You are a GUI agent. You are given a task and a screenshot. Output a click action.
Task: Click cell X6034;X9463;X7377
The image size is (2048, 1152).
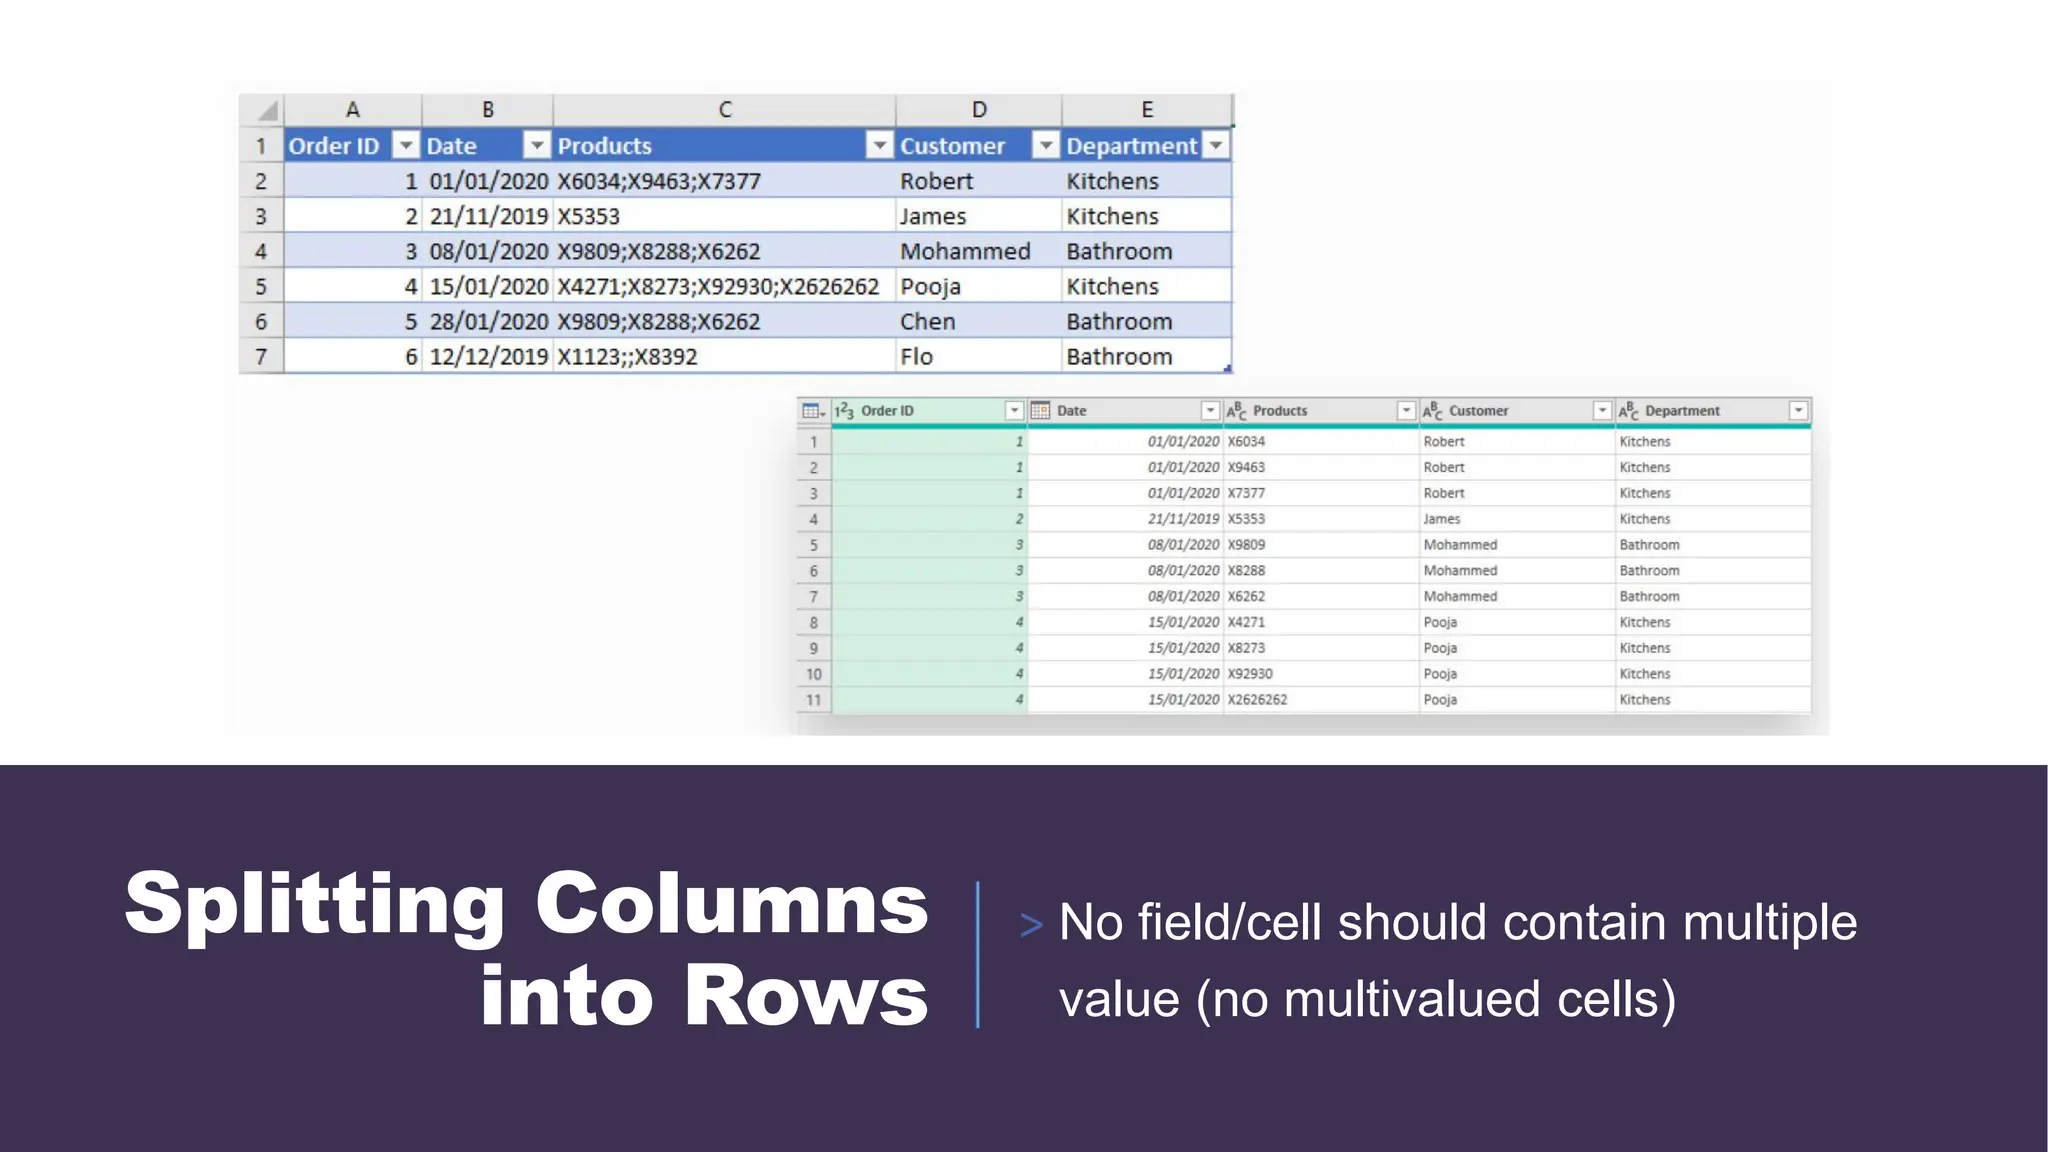point(724,181)
